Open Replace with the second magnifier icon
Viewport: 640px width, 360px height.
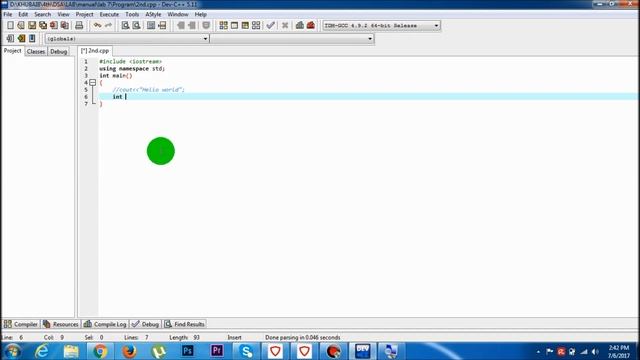[136, 25]
